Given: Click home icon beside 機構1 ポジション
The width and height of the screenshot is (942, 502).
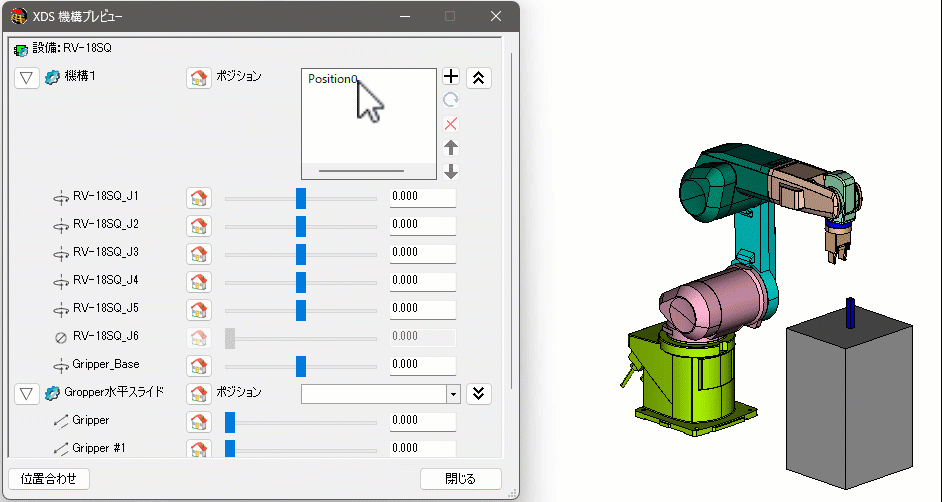Looking at the screenshot, I should pos(199,78).
